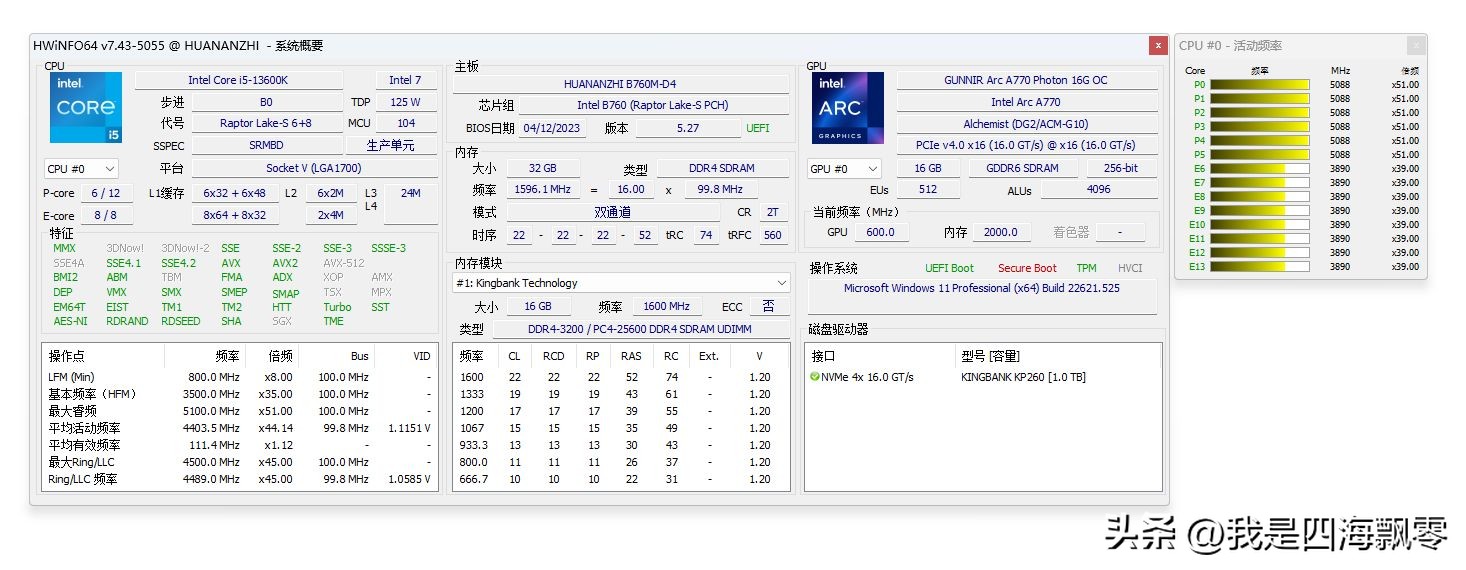Click the SRMBD SSPEC value
1466x570 pixels.
[266, 145]
